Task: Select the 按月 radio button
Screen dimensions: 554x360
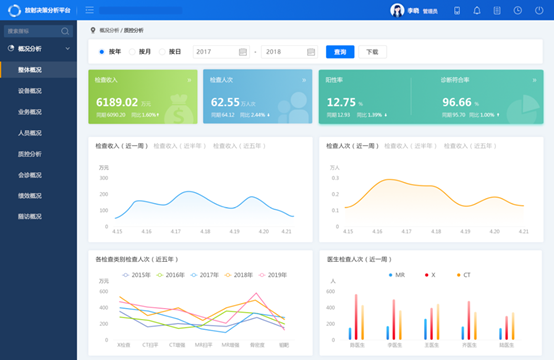Action: pyautogui.click(x=132, y=52)
